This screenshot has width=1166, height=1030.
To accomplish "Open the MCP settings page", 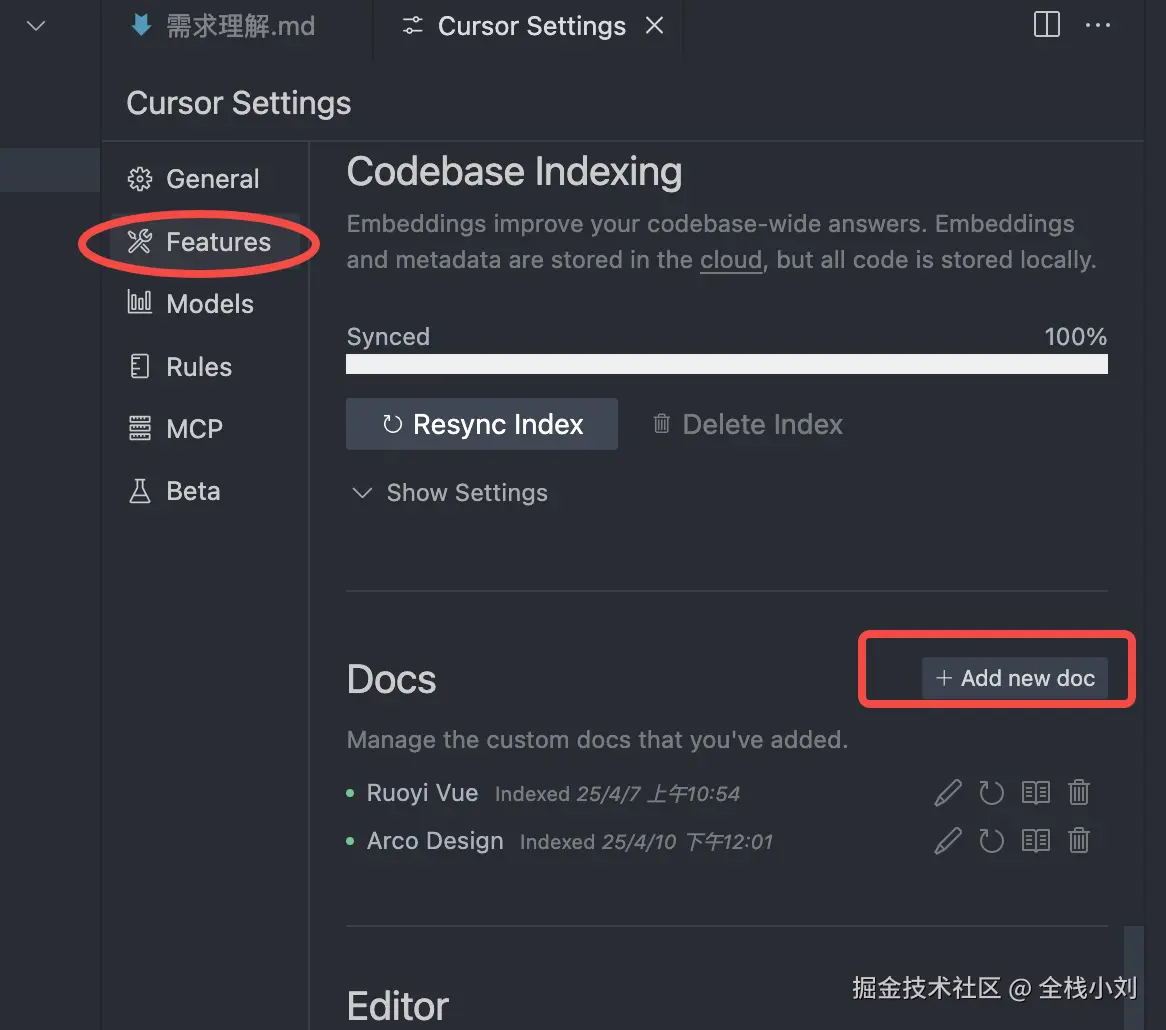I will pyautogui.click(x=176, y=428).
